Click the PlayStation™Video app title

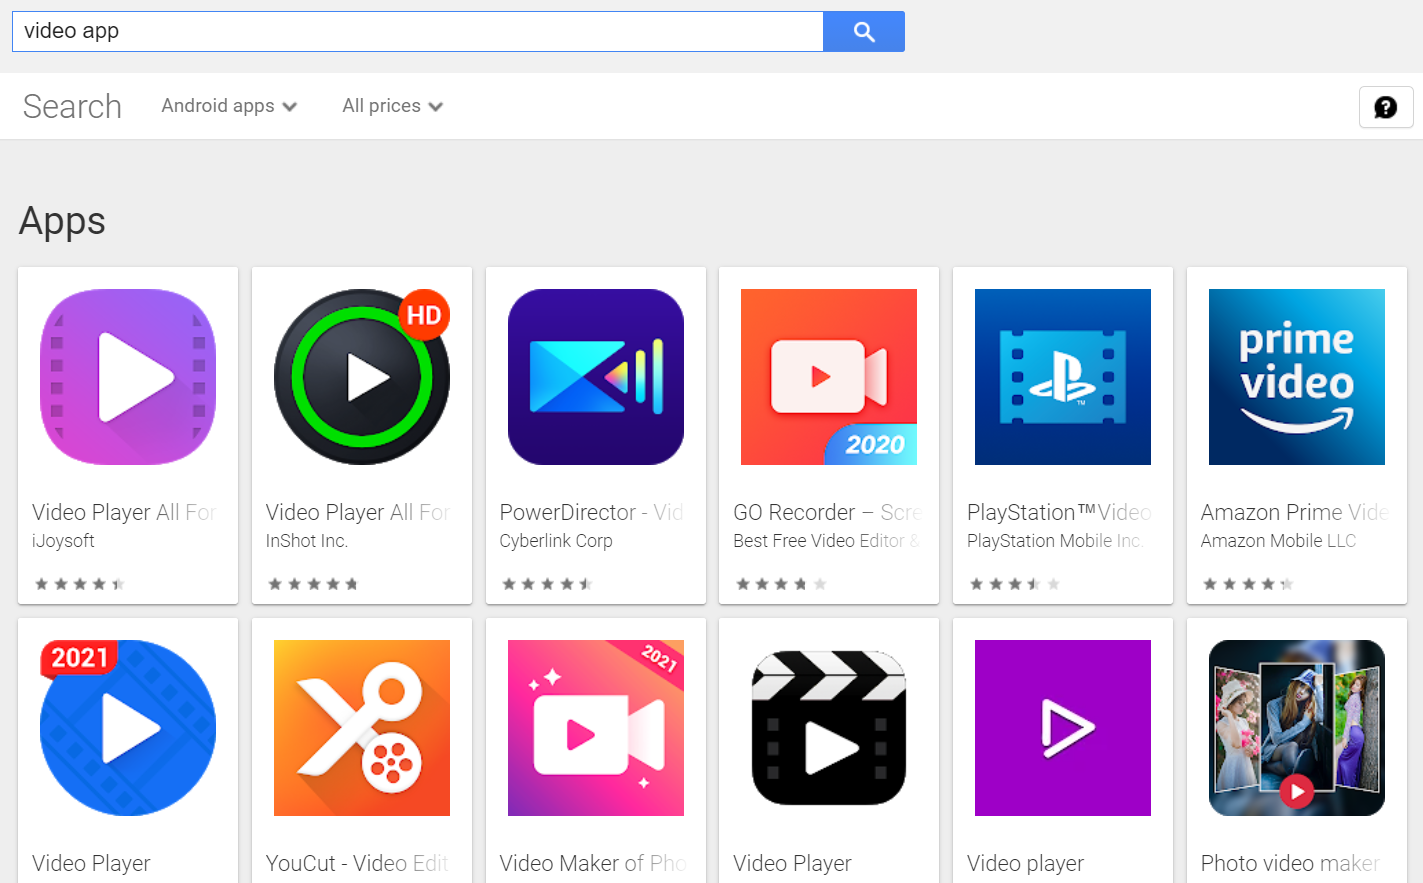coord(1060,512)
